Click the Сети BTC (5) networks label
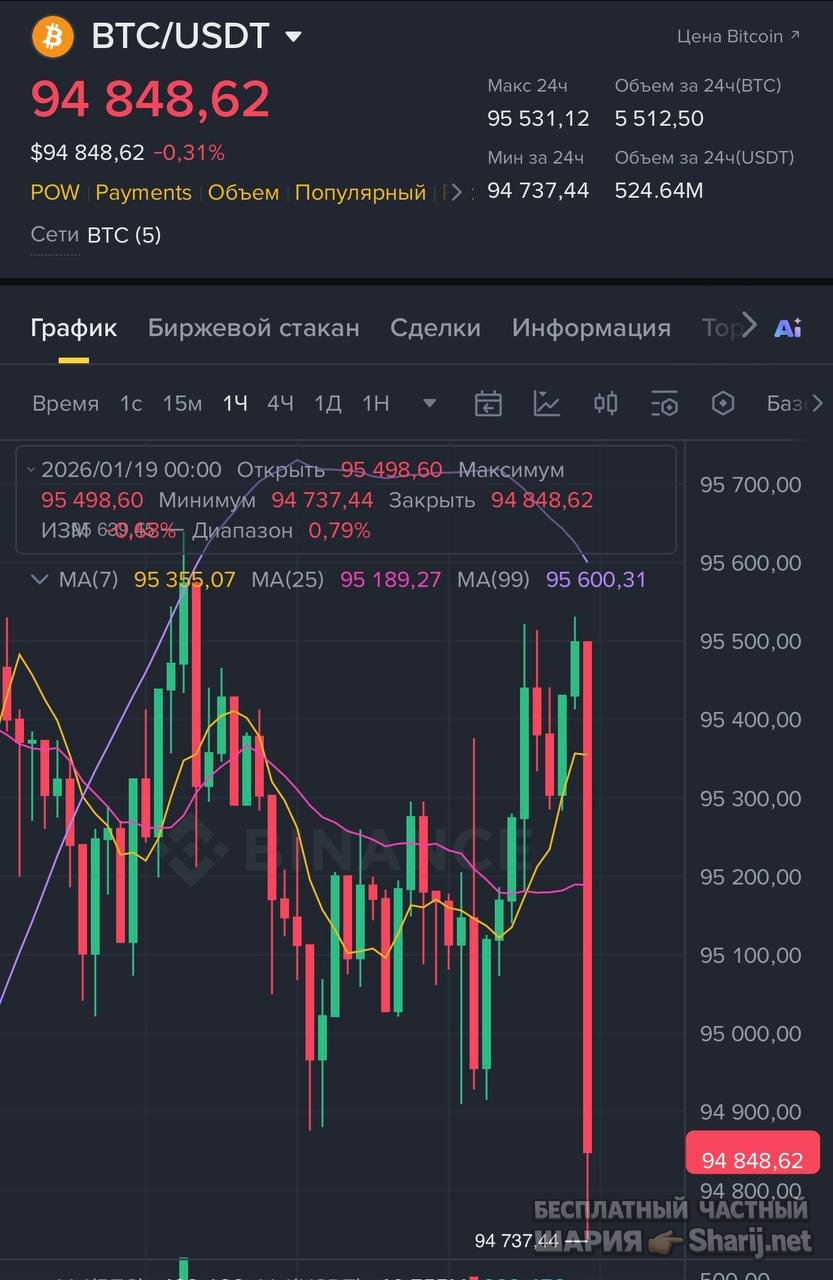Viewport: 833px width, 1280px height. [x=96, y=235]
